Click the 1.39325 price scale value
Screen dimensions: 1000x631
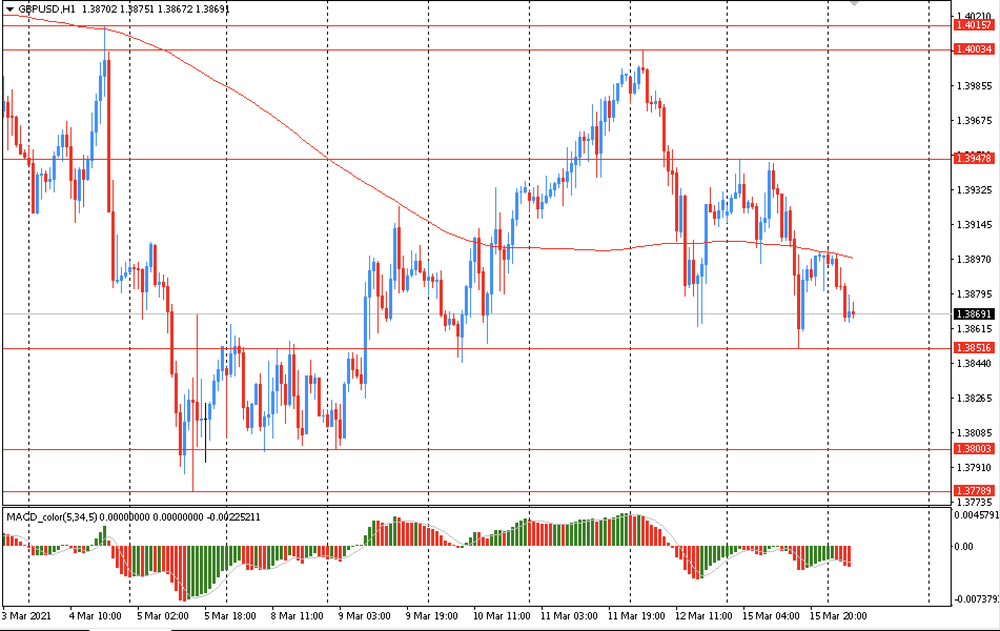[x=975, y=190]
